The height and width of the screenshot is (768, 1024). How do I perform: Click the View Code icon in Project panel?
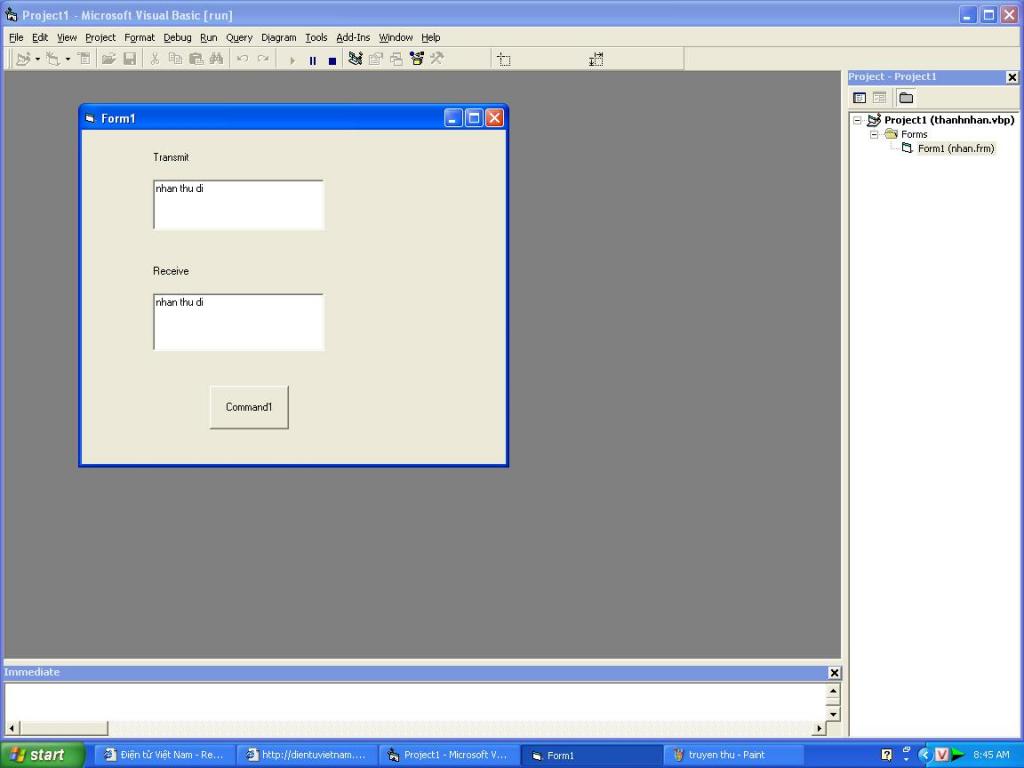859,98
